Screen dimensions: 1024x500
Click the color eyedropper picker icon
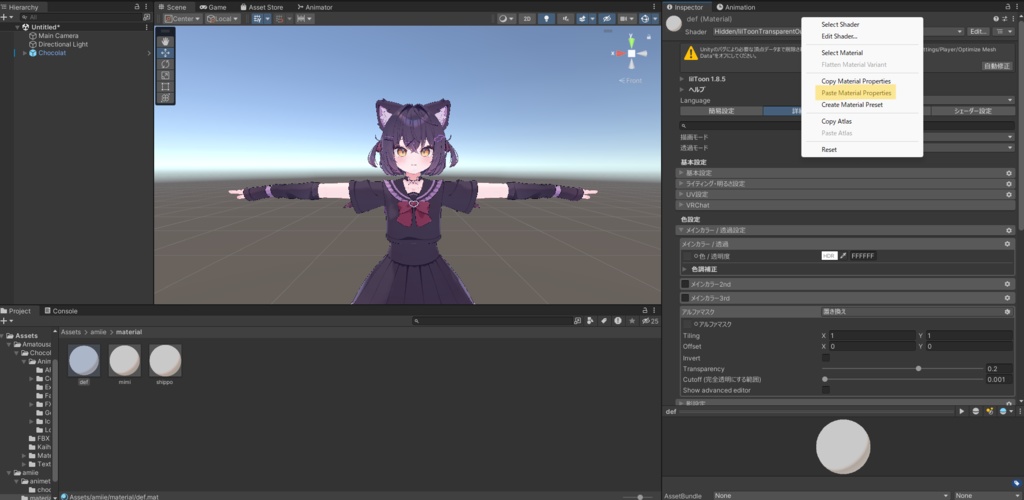click(x=843, y=256)
